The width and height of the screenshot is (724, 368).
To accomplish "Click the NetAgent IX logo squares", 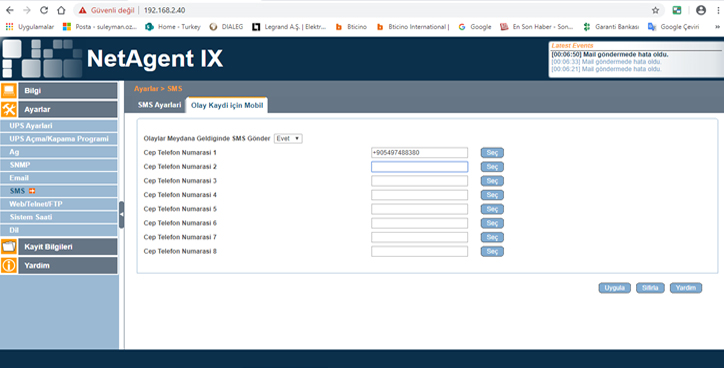I will pyautogui.click(x=42, y=59).
